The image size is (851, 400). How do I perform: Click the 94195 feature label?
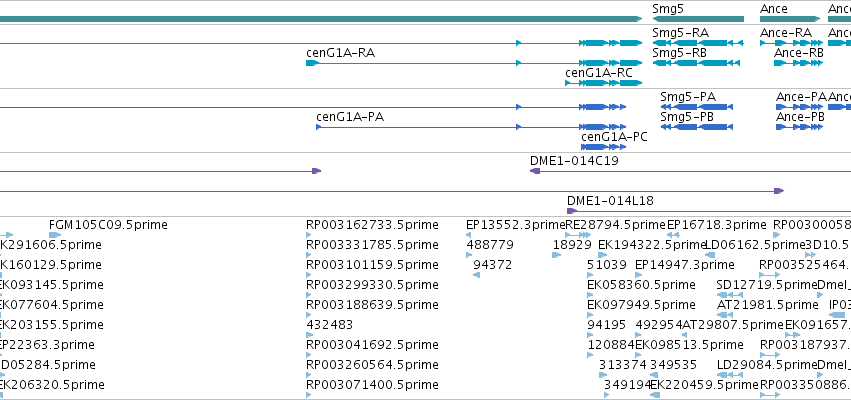[x=607, y=325]
